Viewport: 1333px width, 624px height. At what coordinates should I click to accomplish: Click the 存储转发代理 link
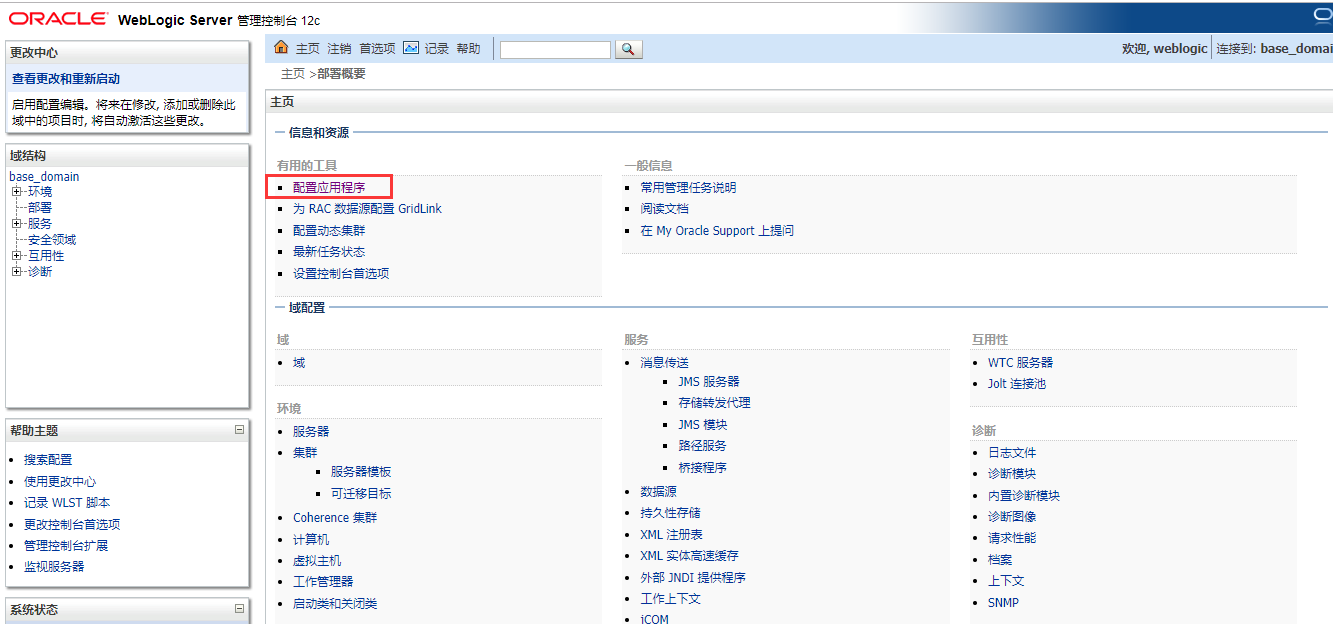pyautogui.click(x=714, y=403)
